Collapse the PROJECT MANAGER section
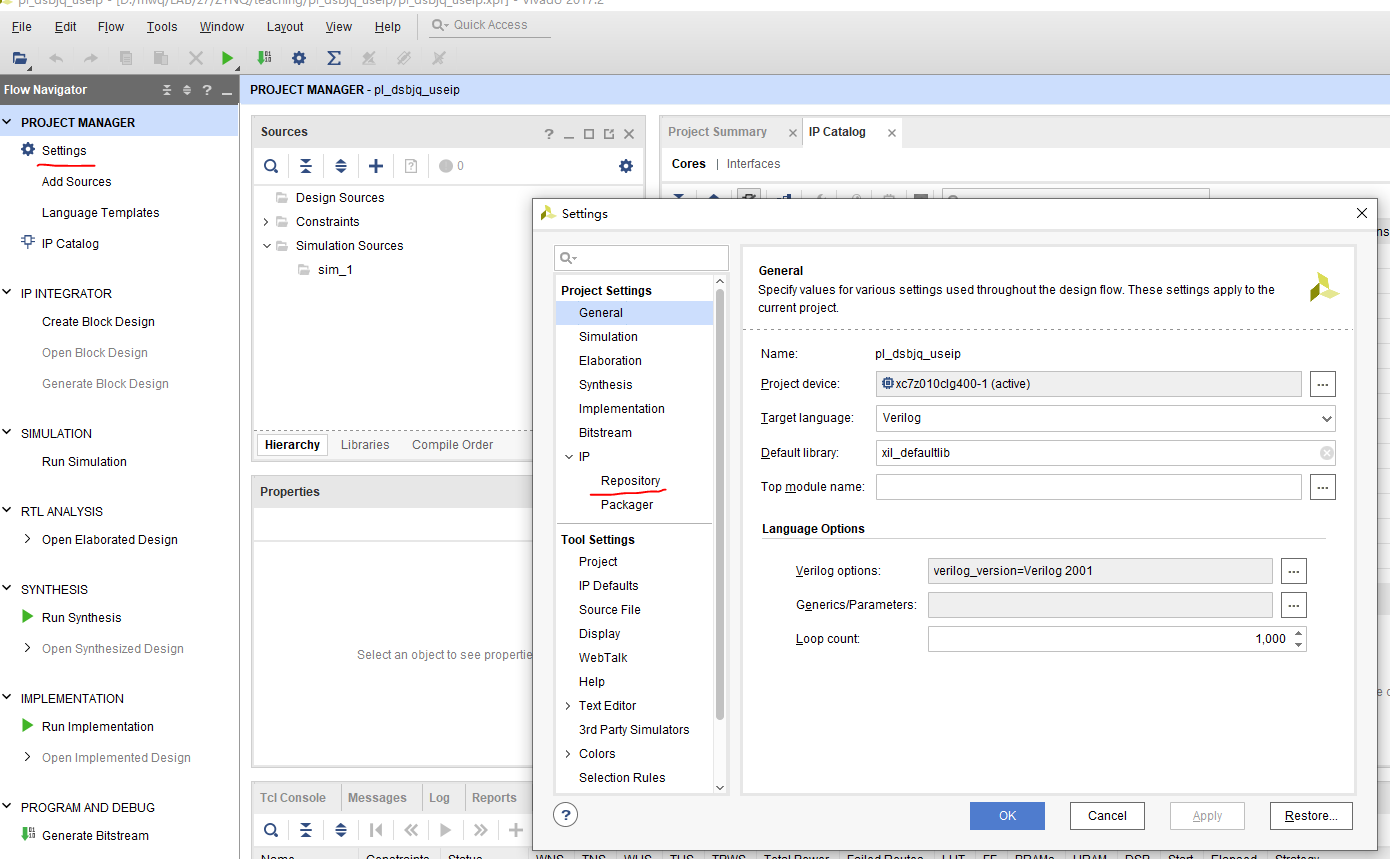 (9, 123)
